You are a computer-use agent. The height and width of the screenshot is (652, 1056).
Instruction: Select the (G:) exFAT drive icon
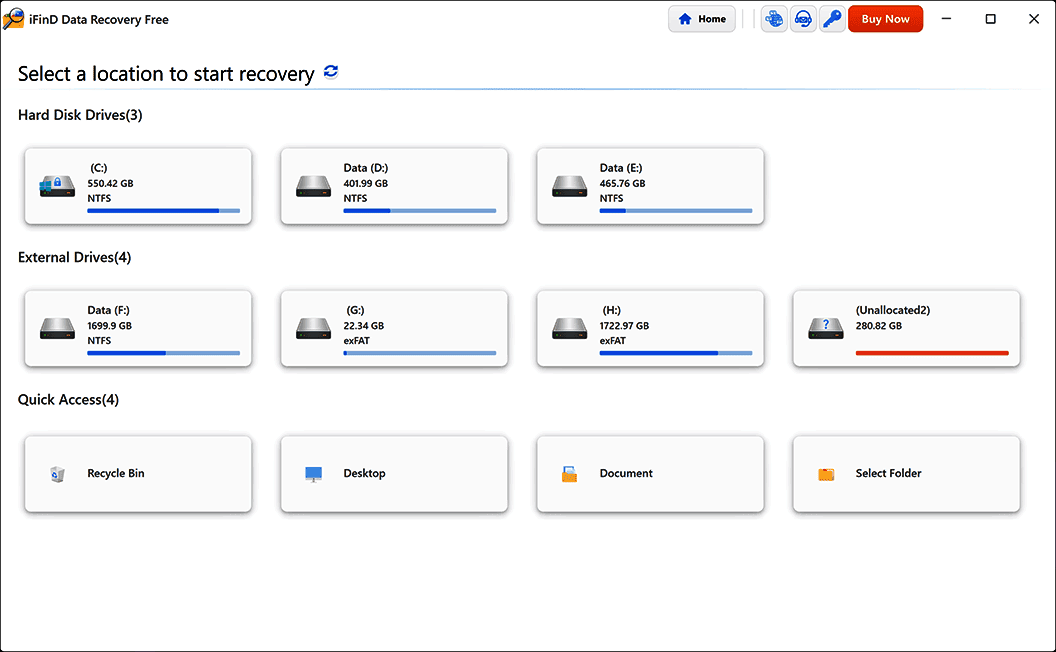point(313,329)
